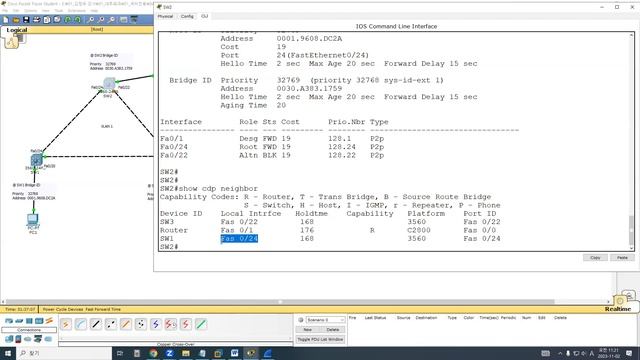Select the blue Coaxial cable
The height and width of the screenshot is (360, 640).
(156, 324)
